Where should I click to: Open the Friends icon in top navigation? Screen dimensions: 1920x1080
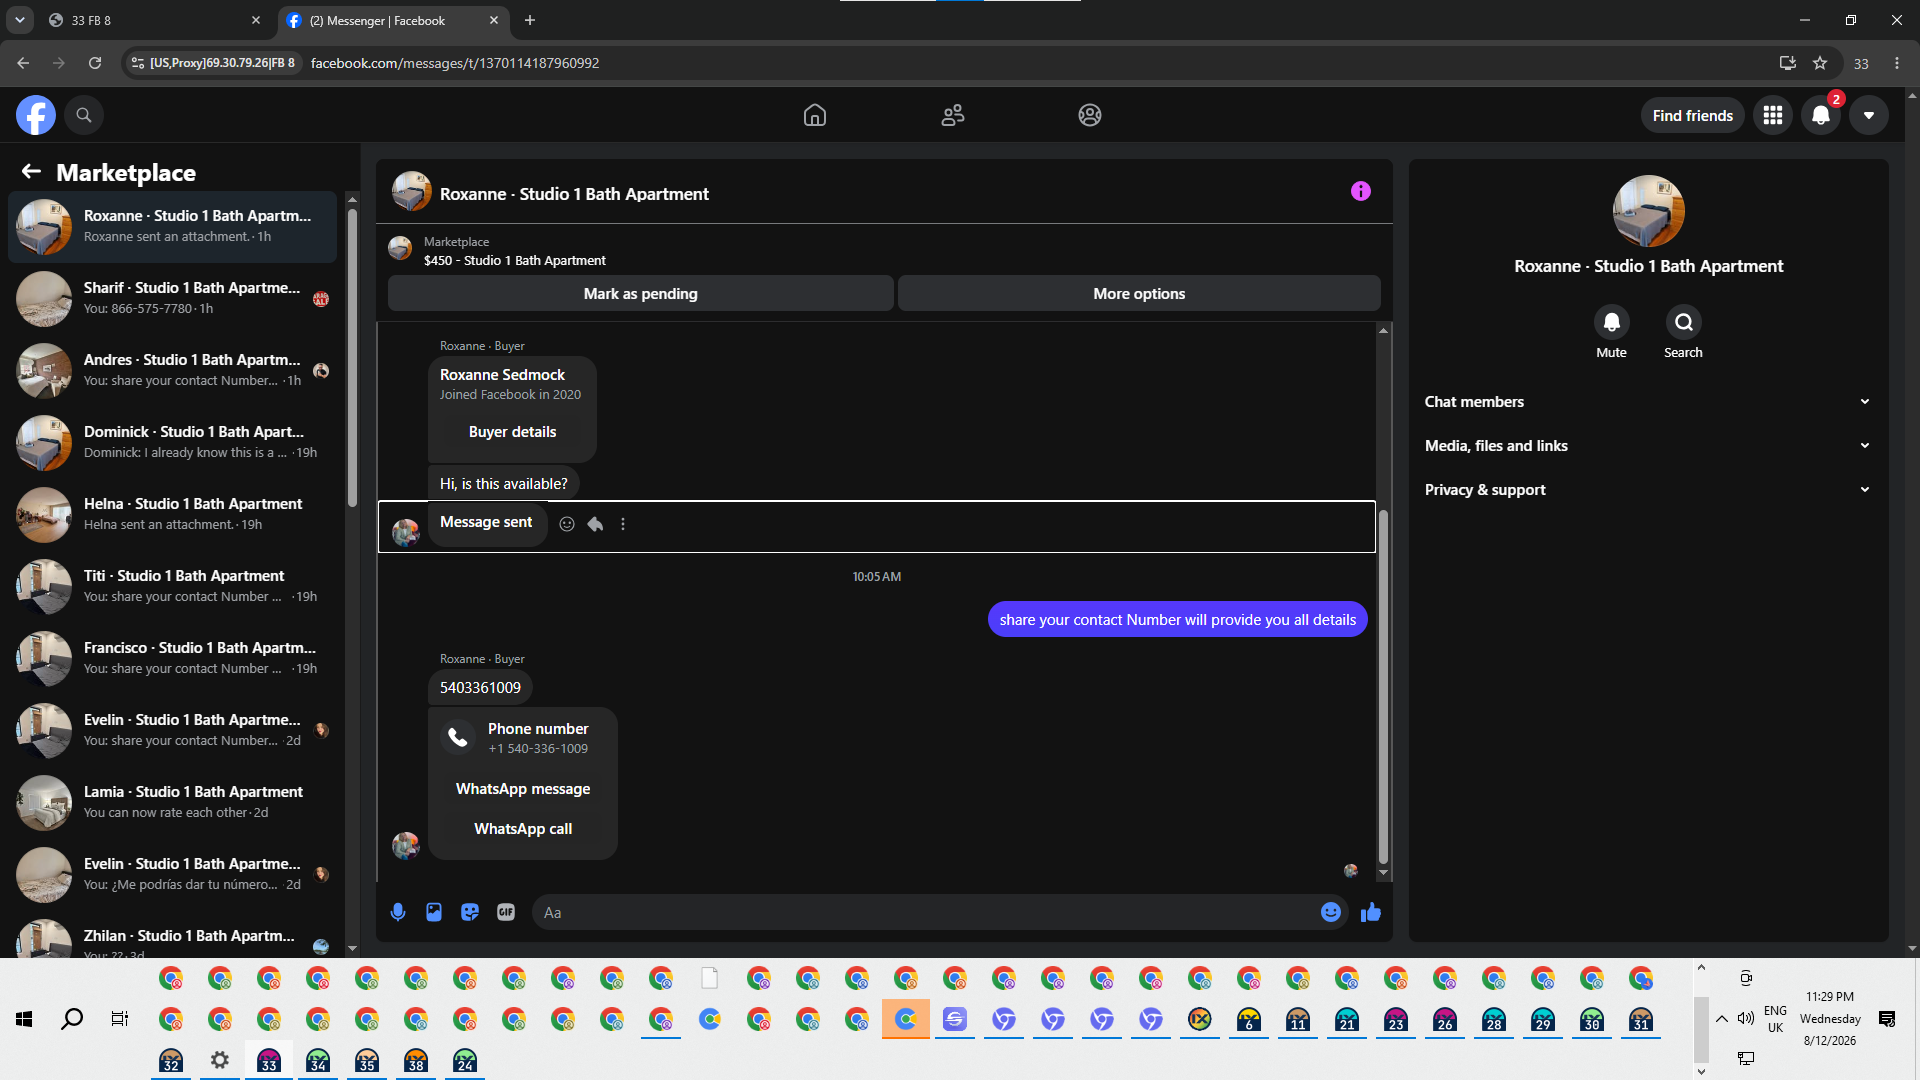pyautogui.click(x=953, y=115)
